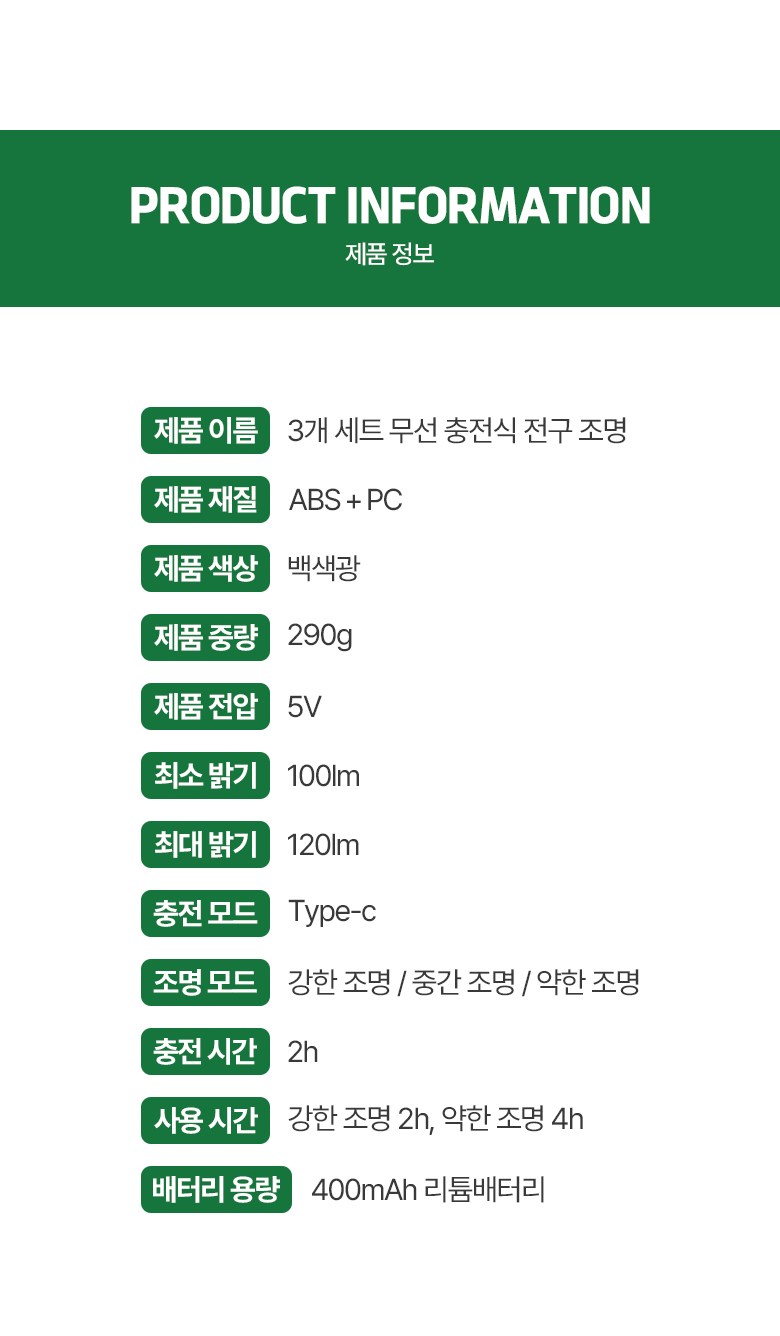Click the 120lm maximum brightness value

[x=323, y=845]
